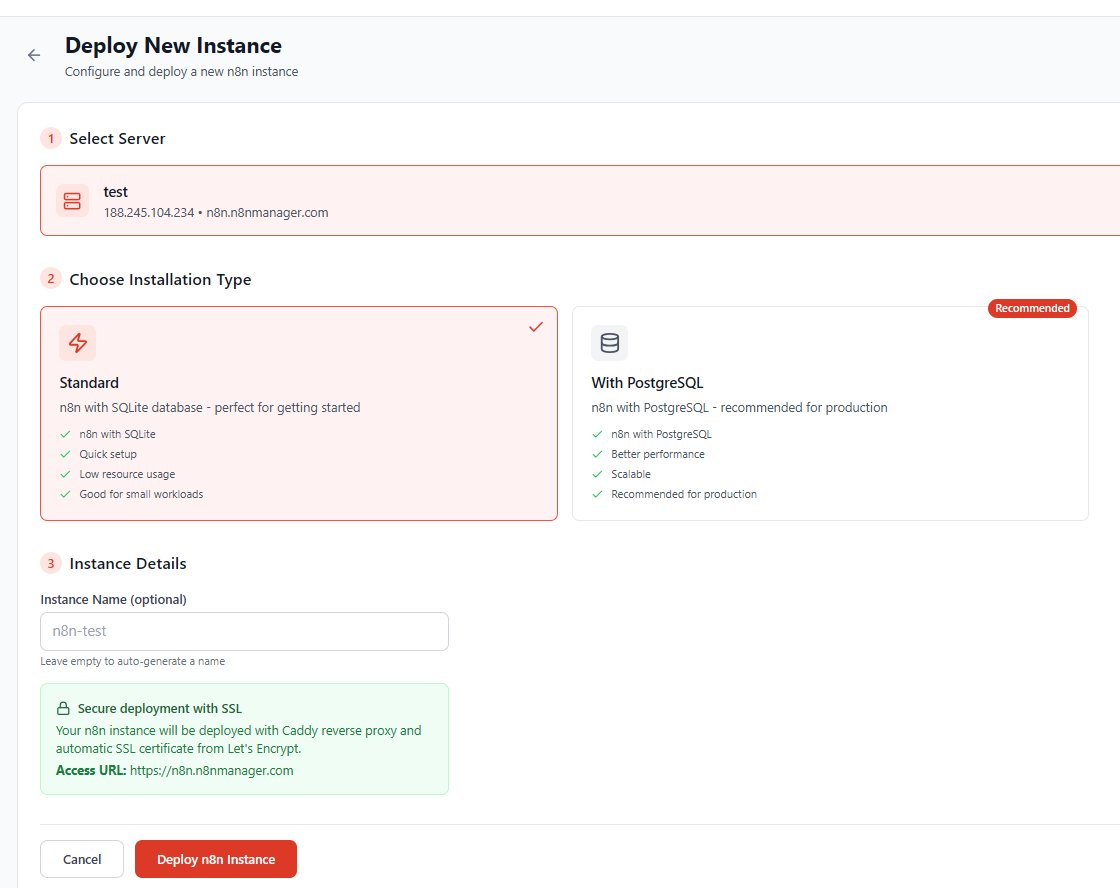Click 'Choose Installation Type' step title
Viewport: 1120px width, 888px height.
pyautogui.click(x=160, y=279)
